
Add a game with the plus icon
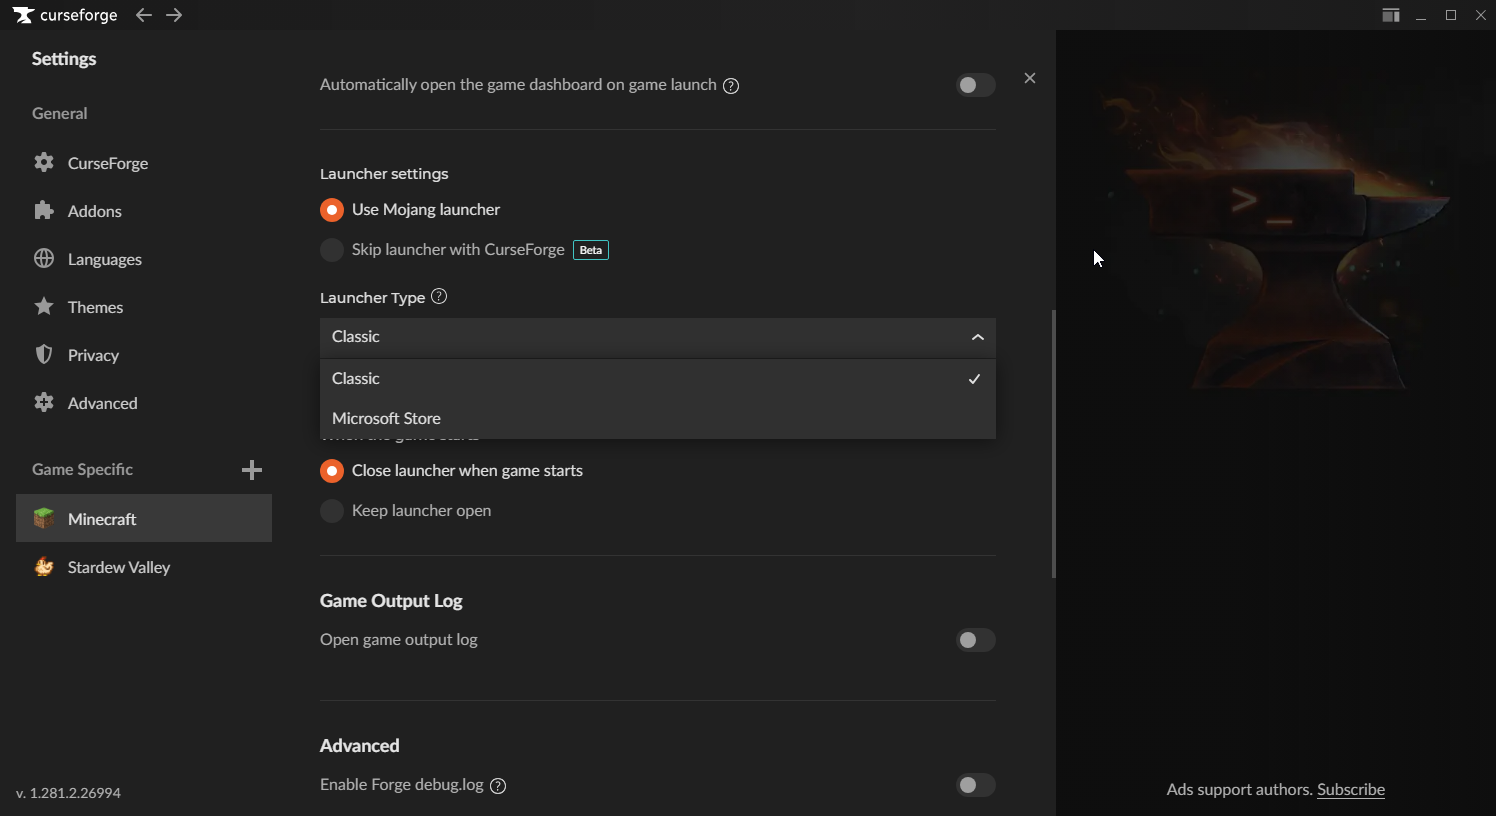coord(252,470)
